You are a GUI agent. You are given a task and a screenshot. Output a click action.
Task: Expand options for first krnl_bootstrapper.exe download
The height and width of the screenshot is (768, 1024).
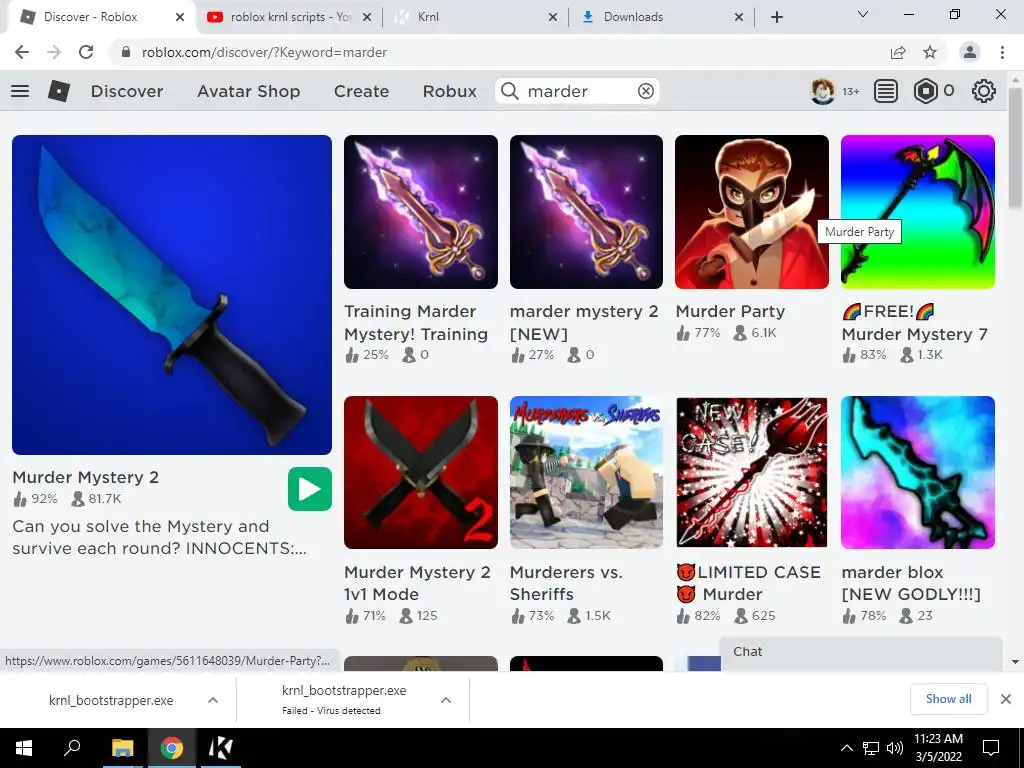click(x=212, y=700)
